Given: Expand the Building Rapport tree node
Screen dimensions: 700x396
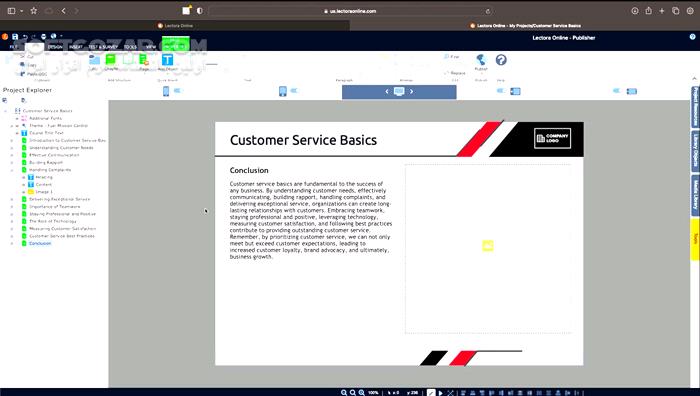Looking at the screenshot, I should pos(12,163).
